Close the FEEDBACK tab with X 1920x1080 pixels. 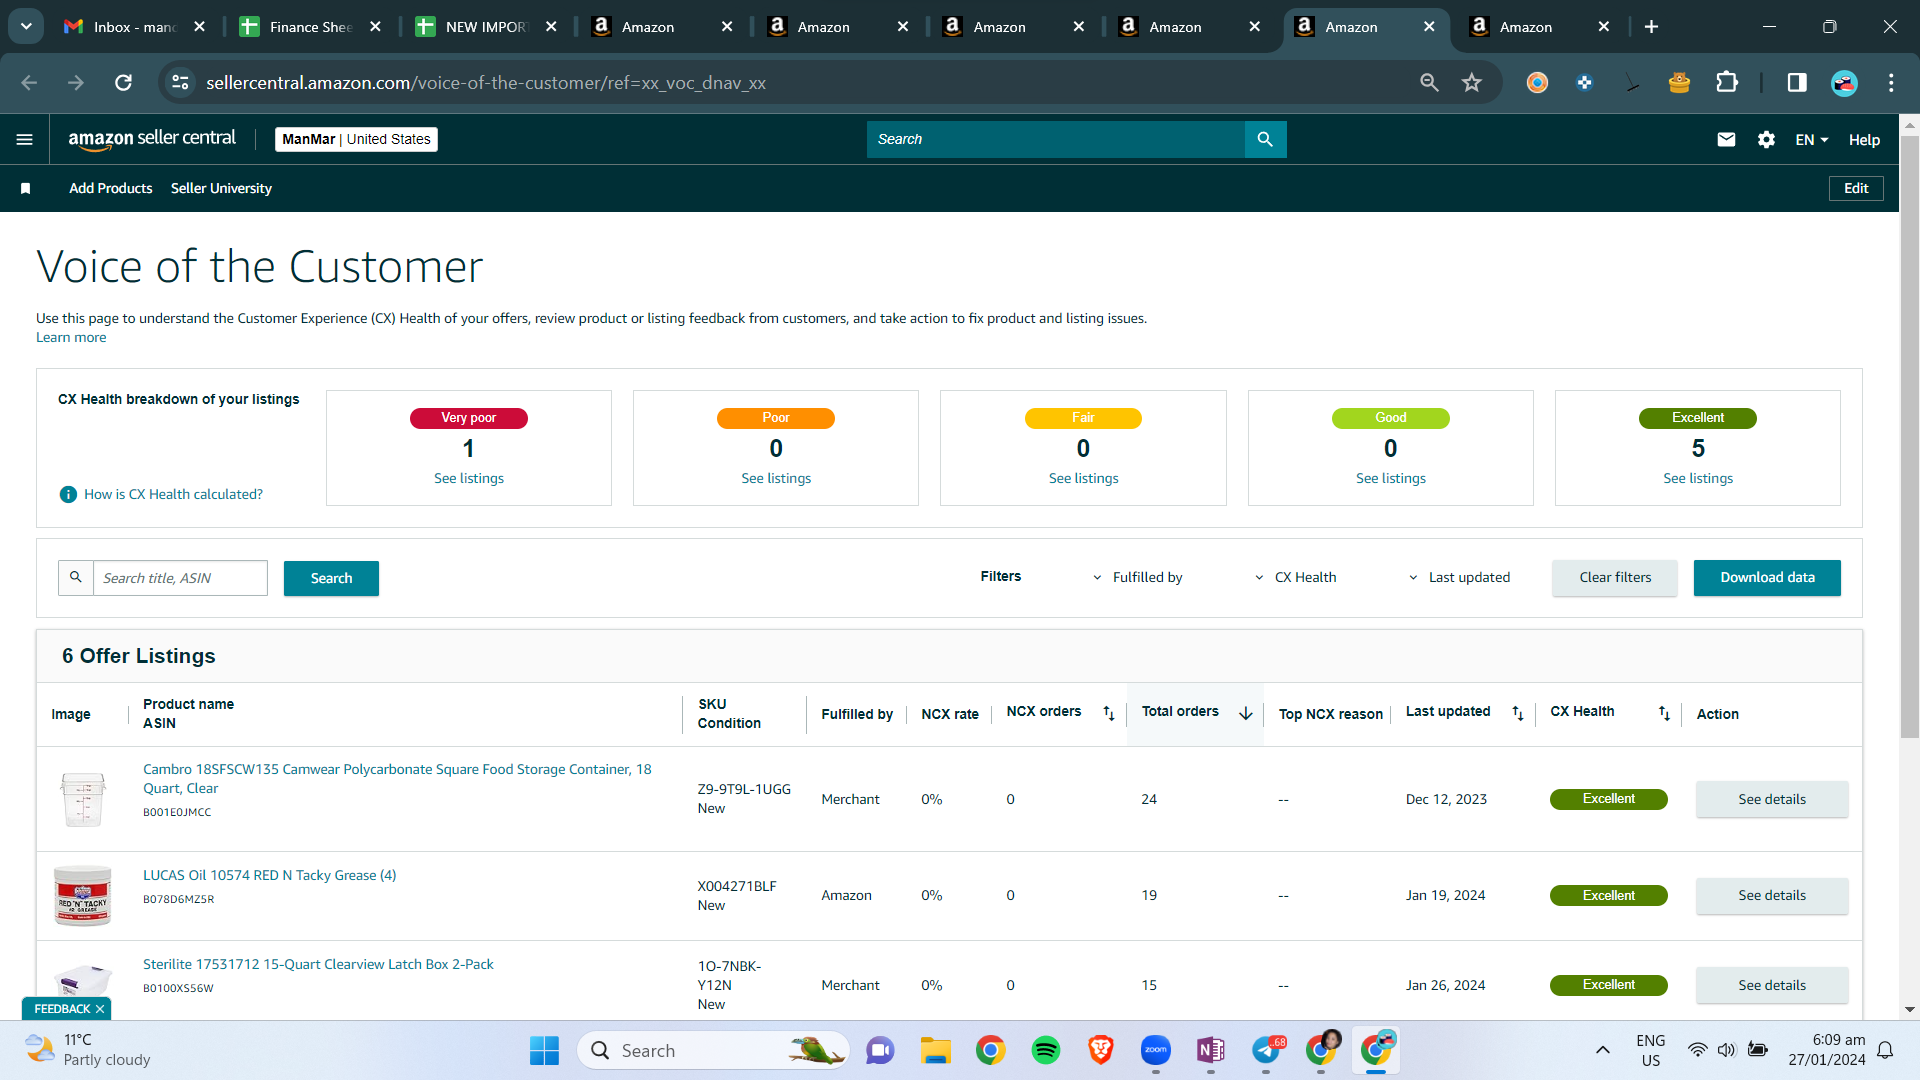[x=100, y=1010]
